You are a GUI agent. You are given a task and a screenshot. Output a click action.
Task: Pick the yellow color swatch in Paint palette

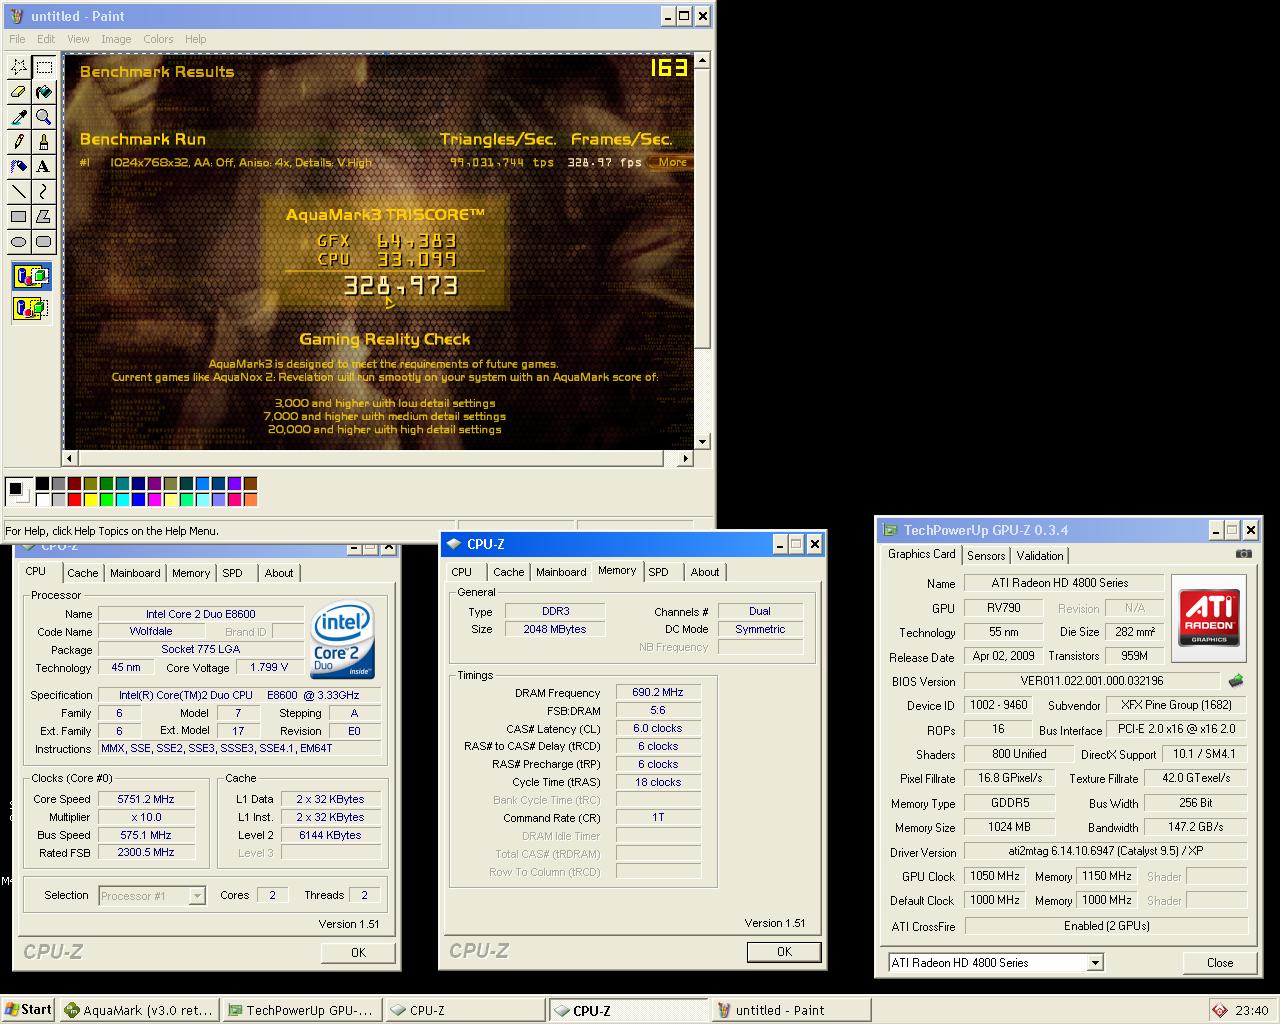point(90,499)
